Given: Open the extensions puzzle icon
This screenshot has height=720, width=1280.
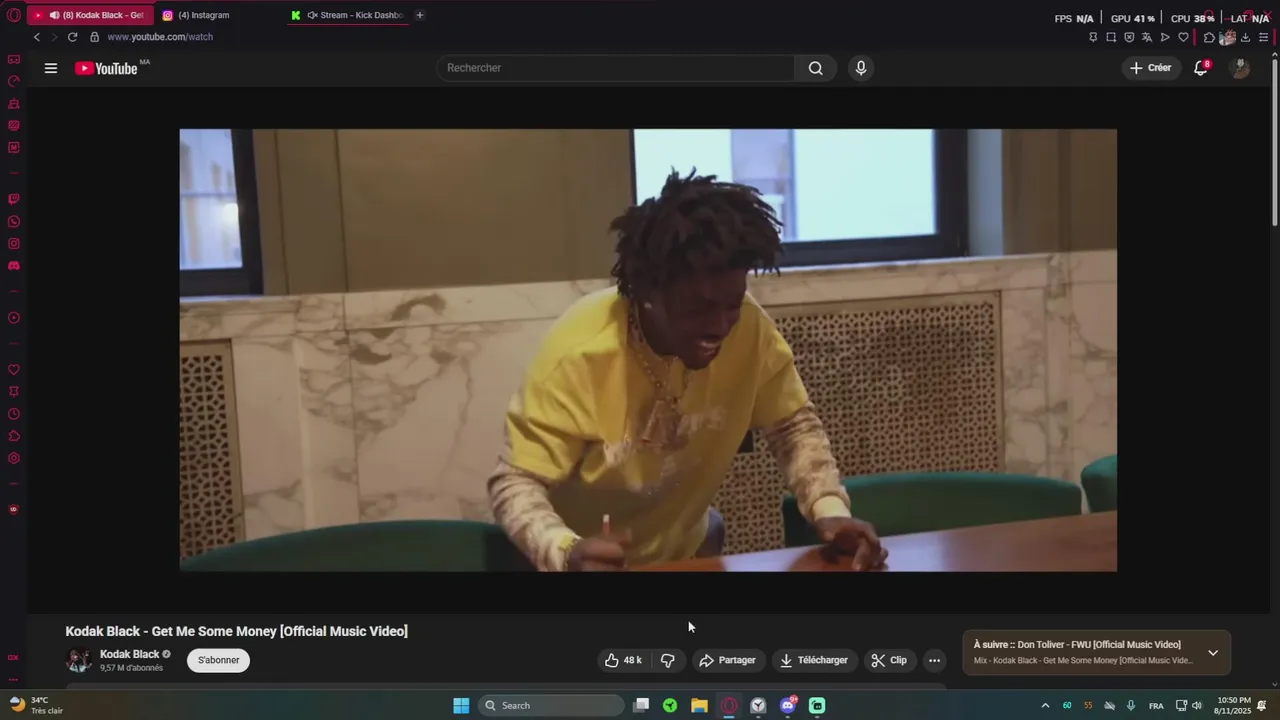Looking at the screenshot, I should pos(1209,37).
